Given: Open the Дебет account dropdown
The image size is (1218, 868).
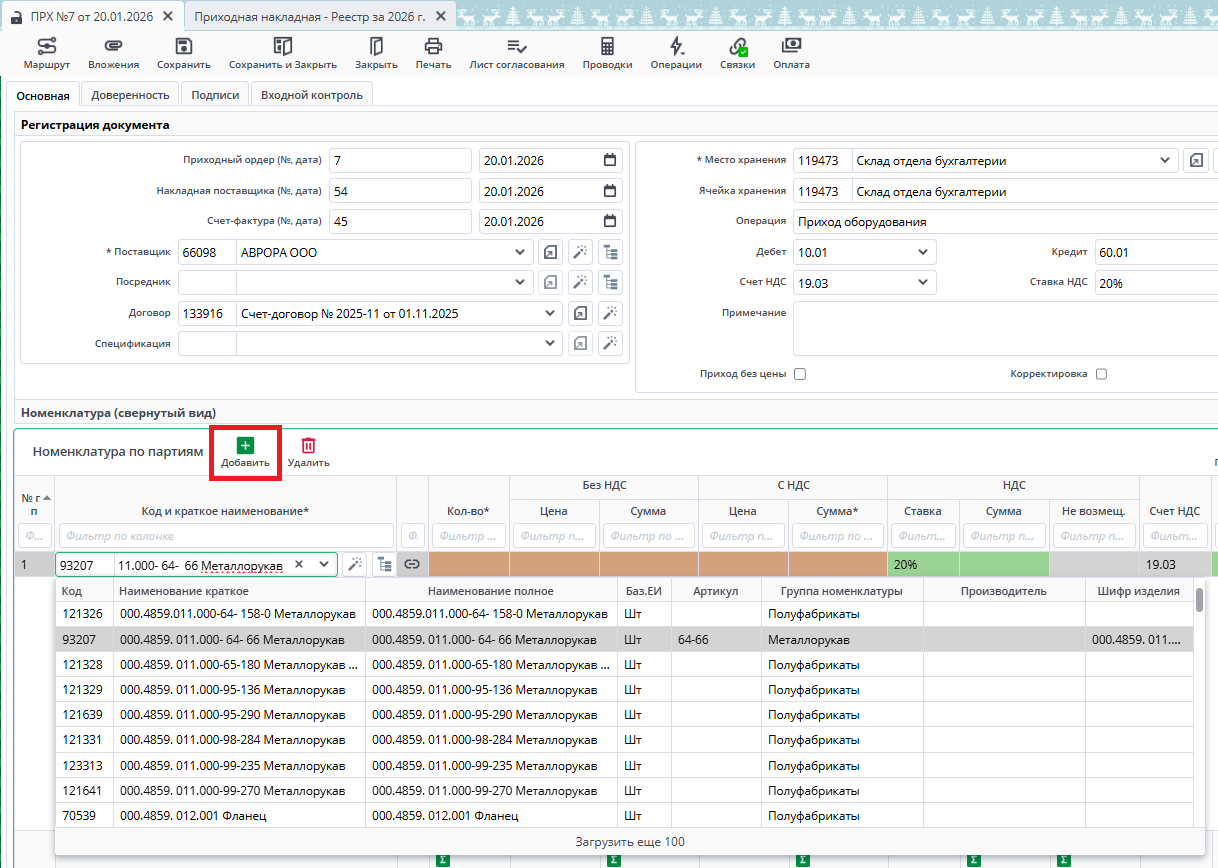Looking at the screenshot, I should (x=923, y=253).
